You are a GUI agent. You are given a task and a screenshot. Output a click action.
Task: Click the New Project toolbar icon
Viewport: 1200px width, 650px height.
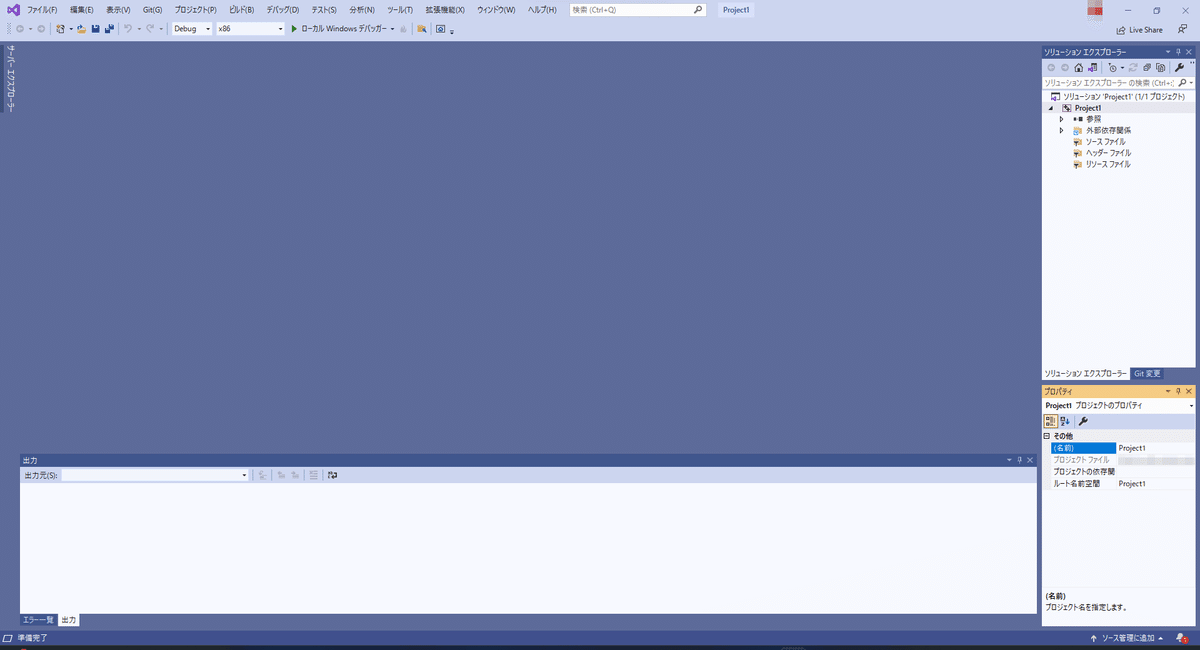click(61, 29)
